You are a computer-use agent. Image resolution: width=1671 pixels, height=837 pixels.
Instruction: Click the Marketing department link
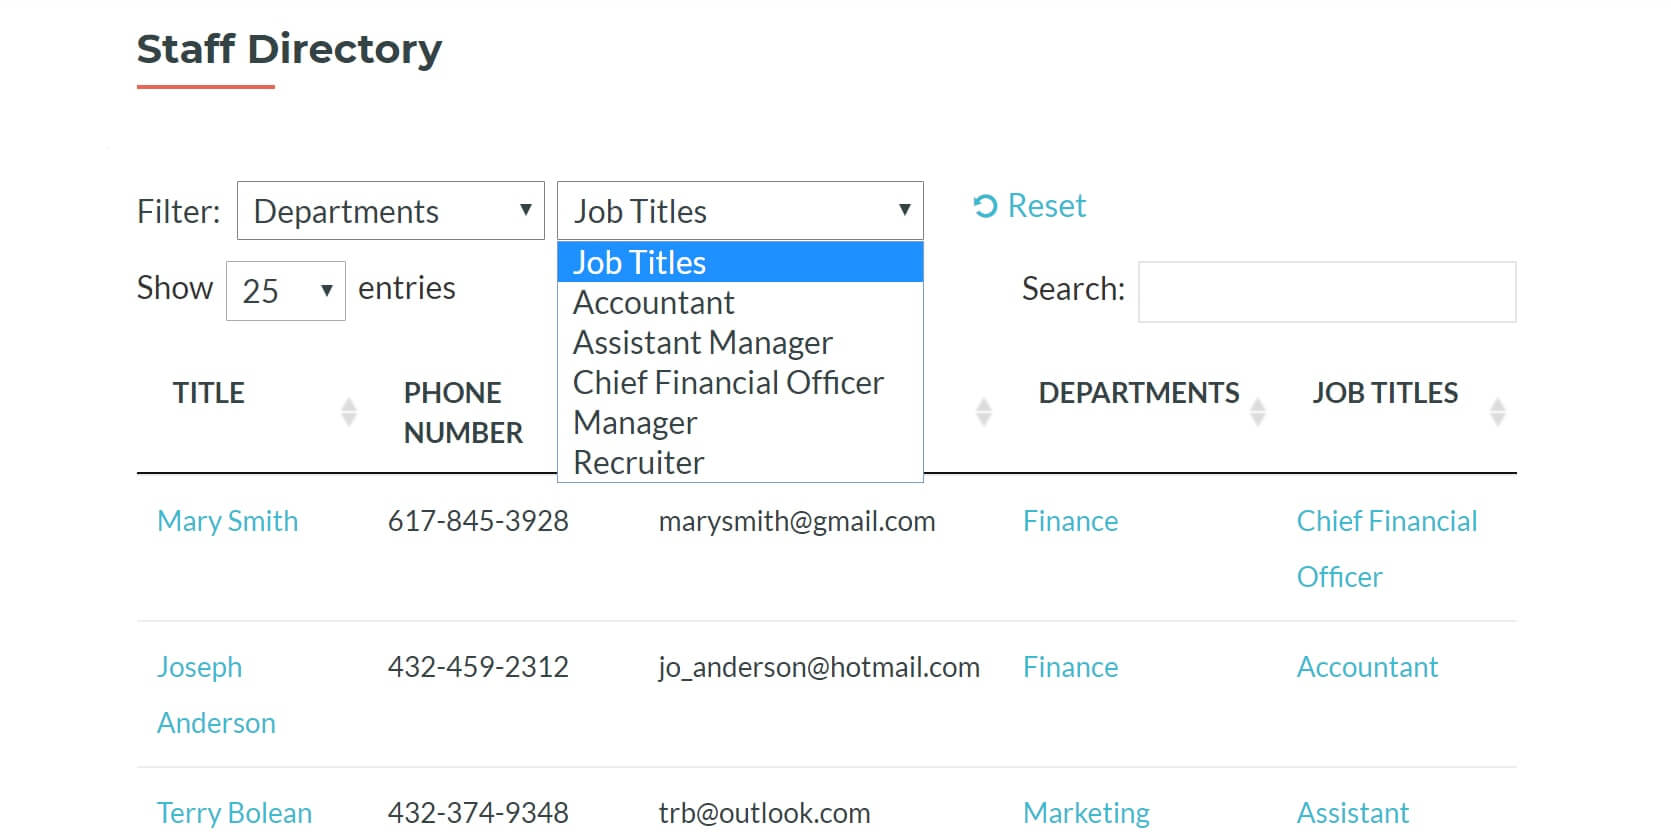click(1086, 812)
